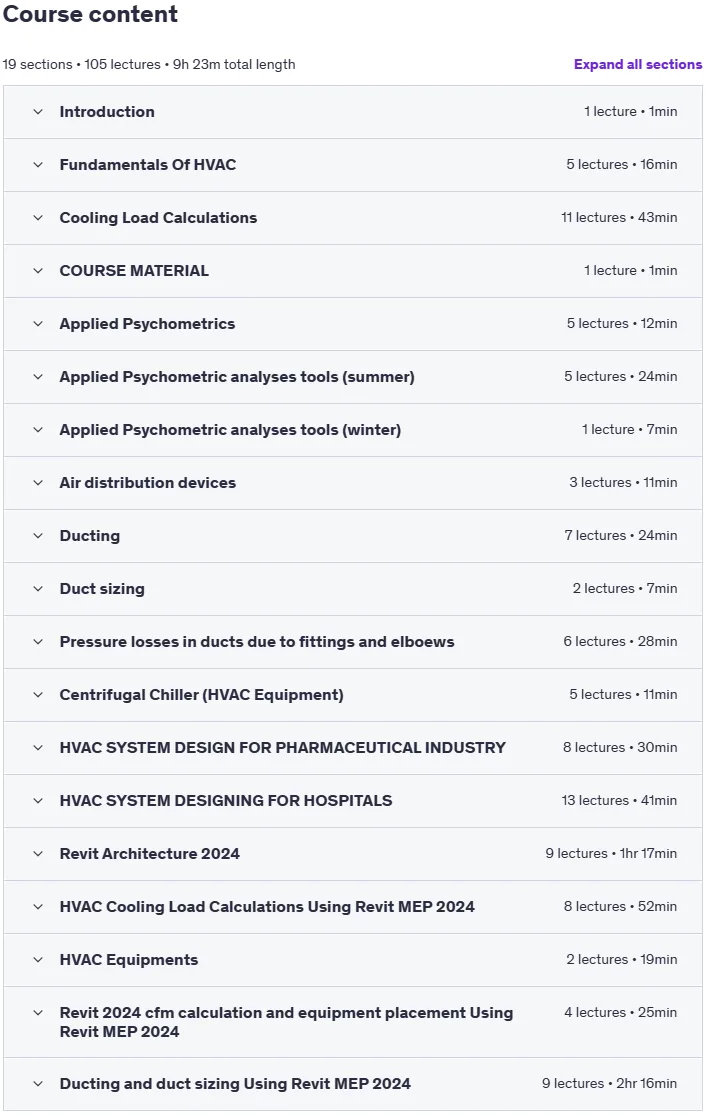Expand all sections of the course
707x1115 pixels.
click(x=637, y=64)
